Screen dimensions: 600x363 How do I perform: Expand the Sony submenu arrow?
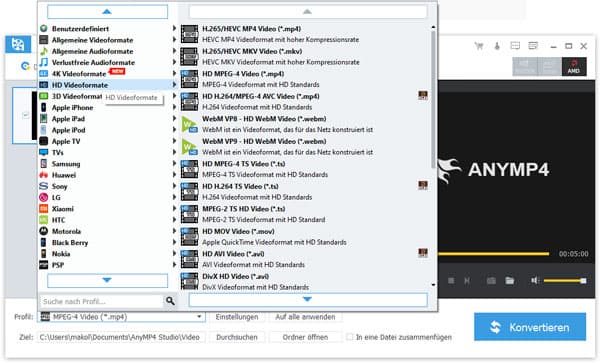[174, 186]
